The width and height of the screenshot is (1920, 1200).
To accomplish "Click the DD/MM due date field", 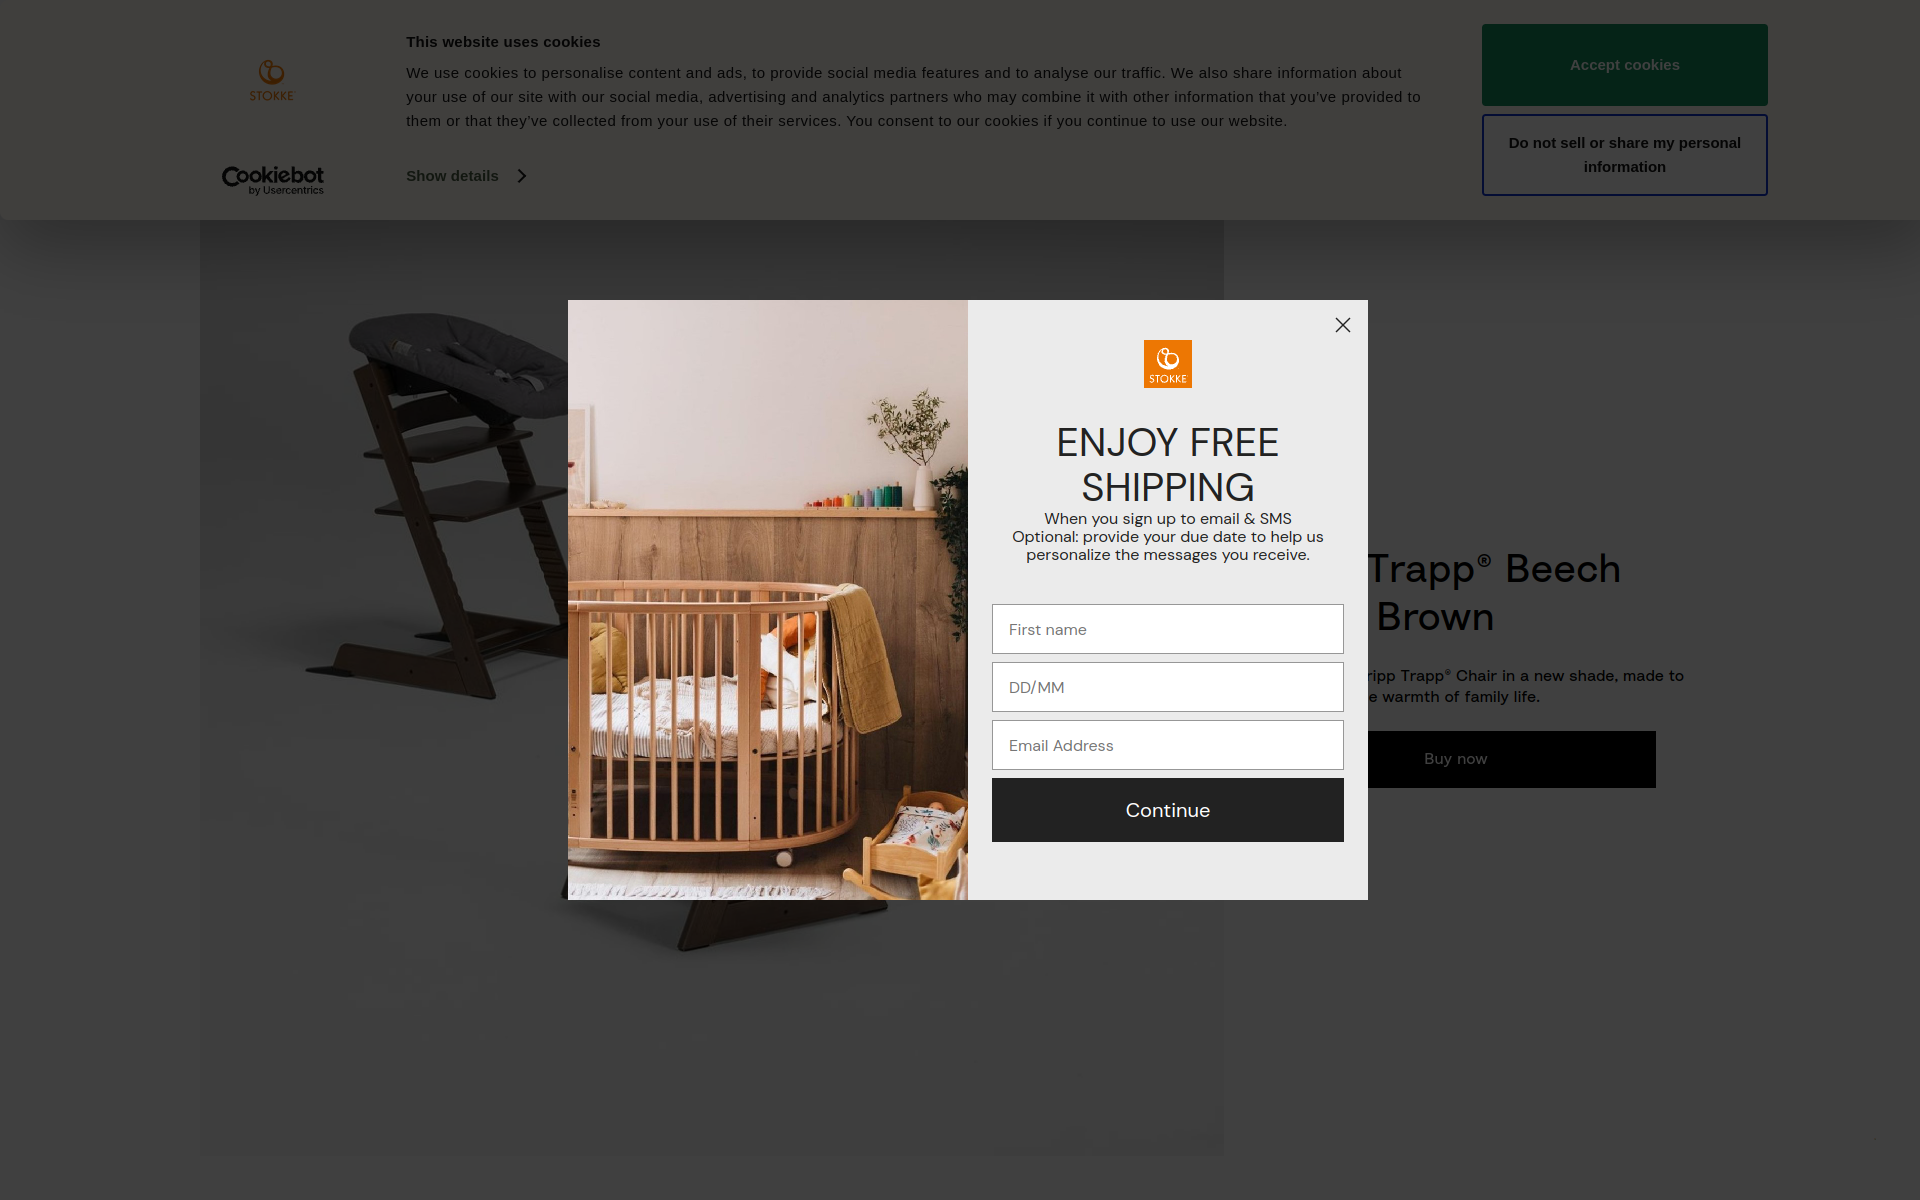I will tap(1168, 687).
